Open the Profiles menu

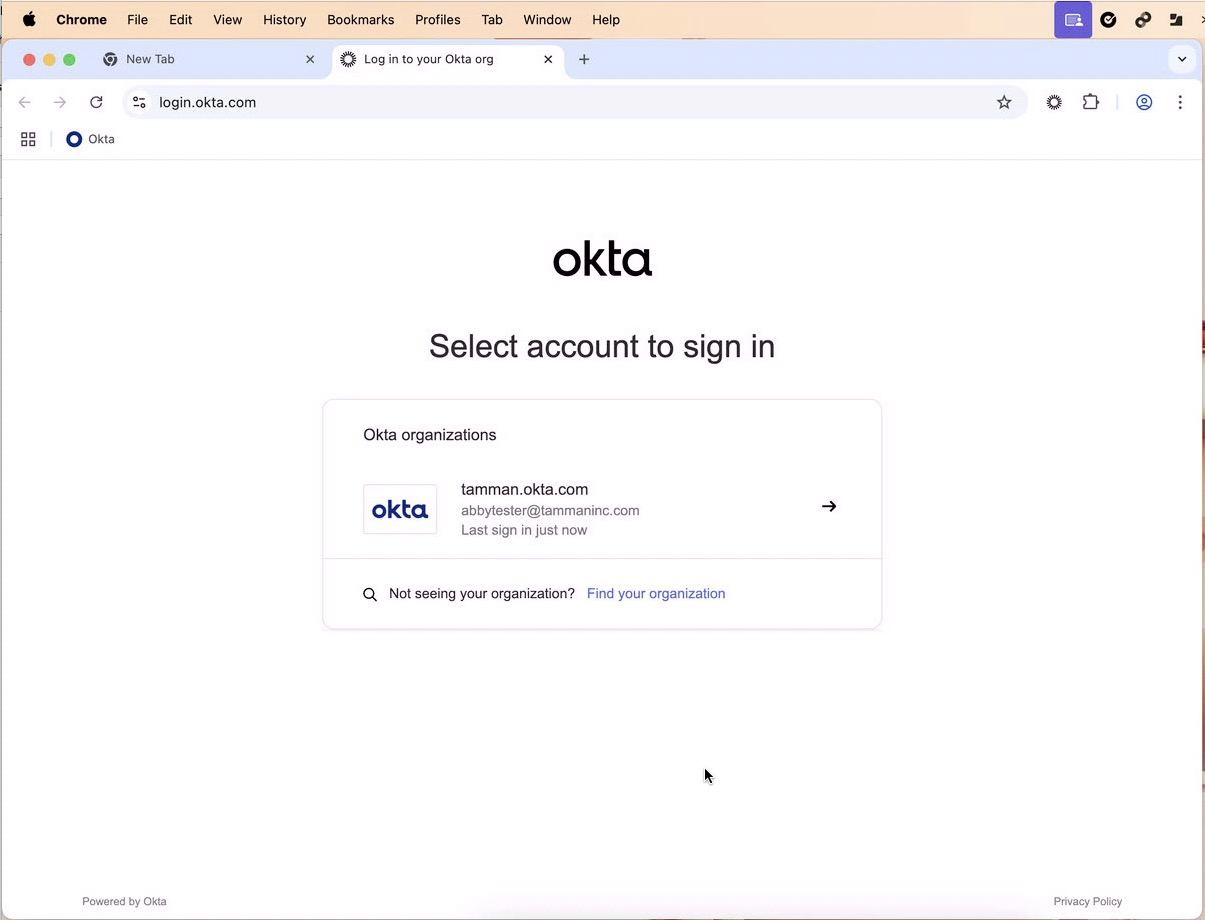[x=438, y=19]
